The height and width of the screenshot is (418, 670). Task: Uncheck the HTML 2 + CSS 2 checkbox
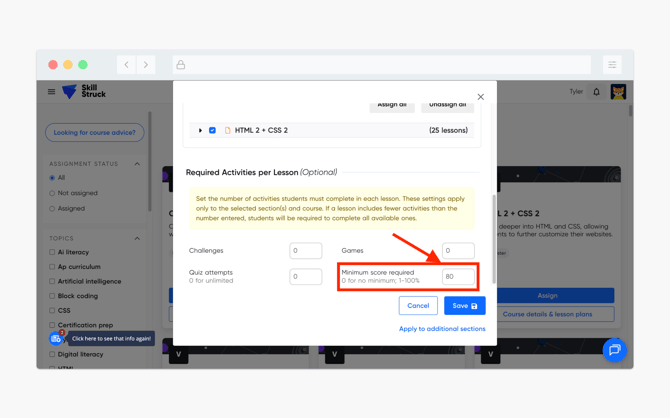coord(212,130)
